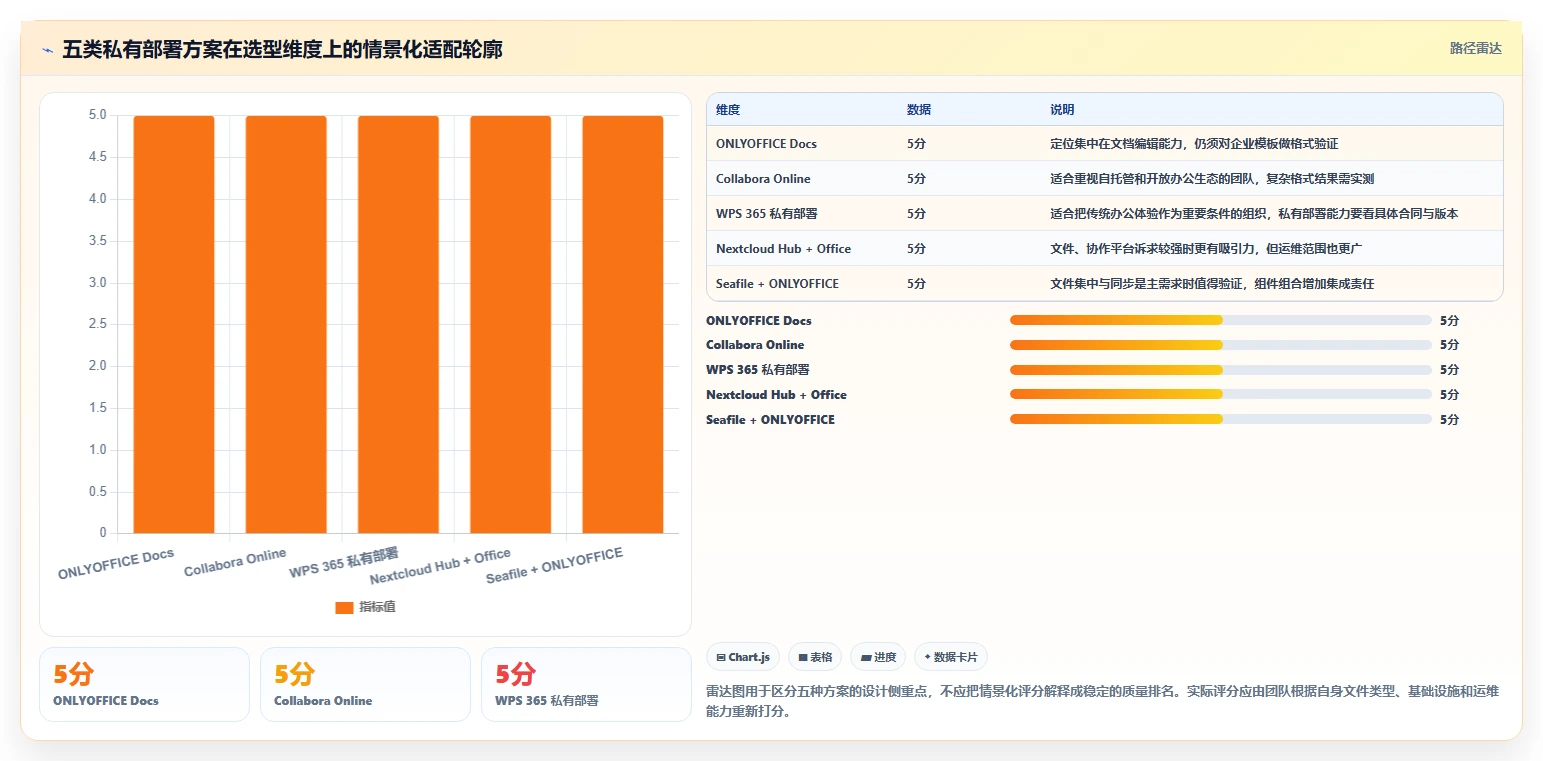
Task: Open the 5分 ONLYOFFICE Docs data card
Action: pos(144,684)
